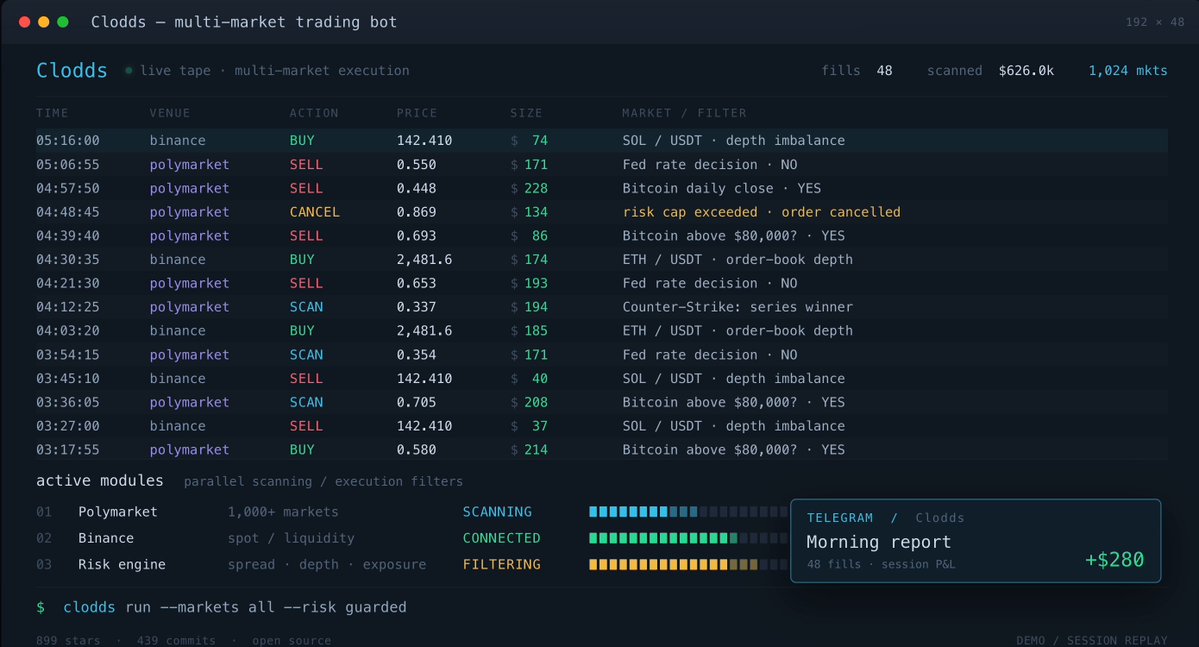Close the Clodds window with the red button
1199x647 pixels.
(x=24, y=22)
